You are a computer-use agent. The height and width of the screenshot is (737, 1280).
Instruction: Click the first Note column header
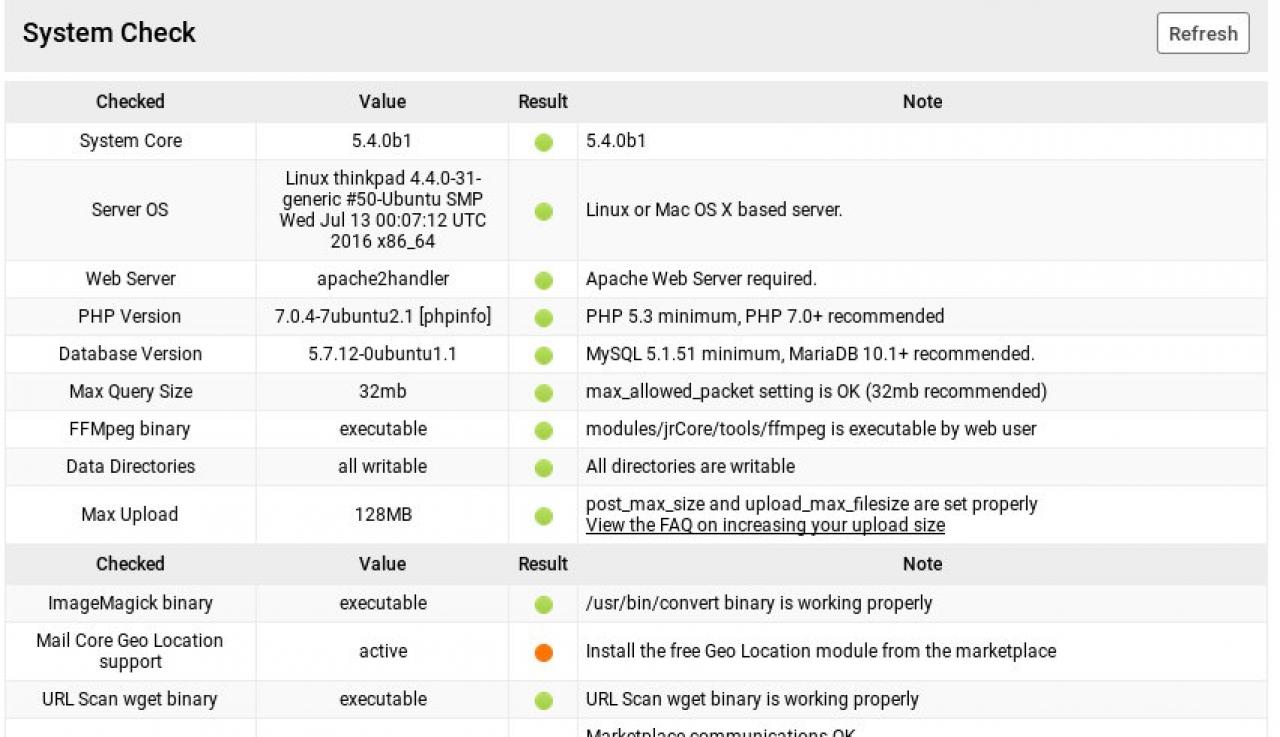point(922,101)
